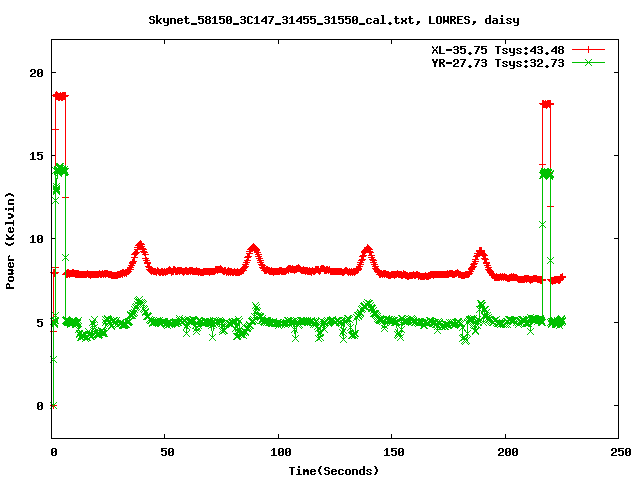Click the plot title "Skynet_58150_3C147_31455_31550_cal.txt, LOWRES, daisy"
This screenshot has height=480, width=640.
(334, 20)
